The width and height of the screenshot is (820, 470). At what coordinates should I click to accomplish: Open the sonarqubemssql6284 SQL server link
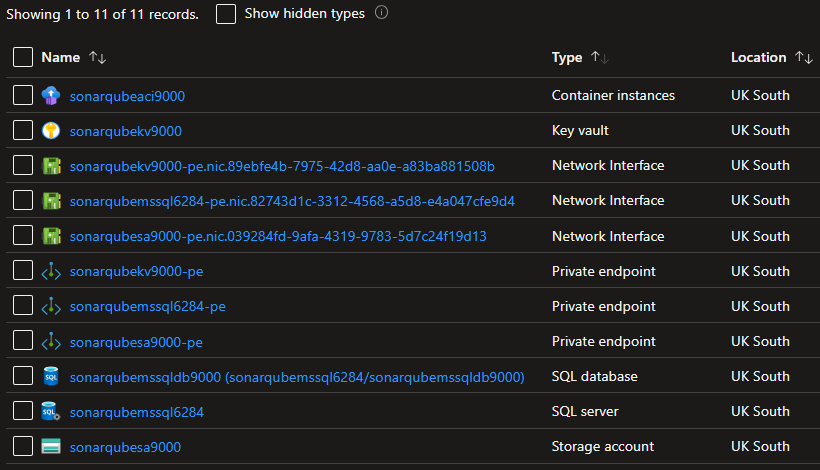click(136, 412)
